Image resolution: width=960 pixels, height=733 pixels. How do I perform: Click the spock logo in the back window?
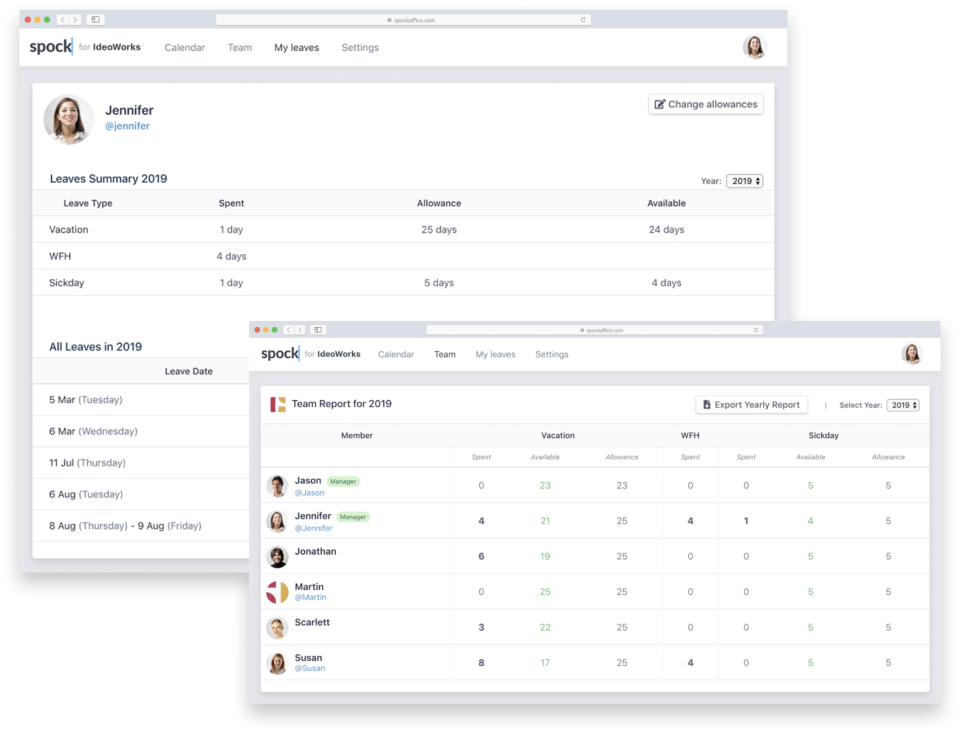[x=51, y=47]
